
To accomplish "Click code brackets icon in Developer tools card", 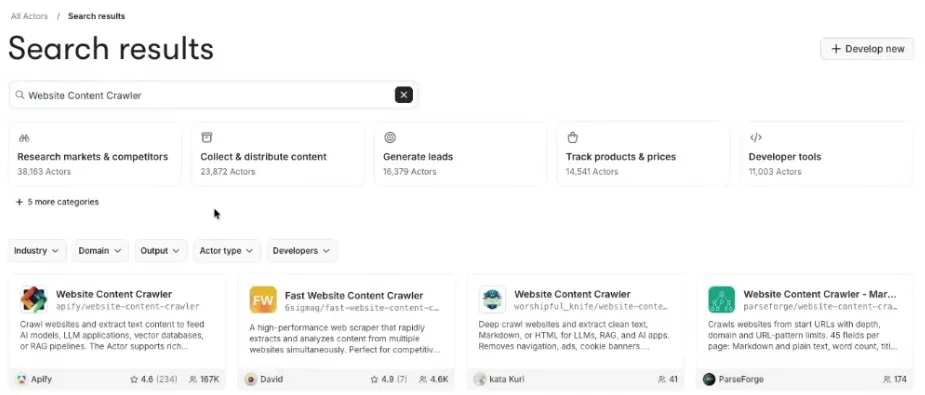I will click(x=756, y=137).
